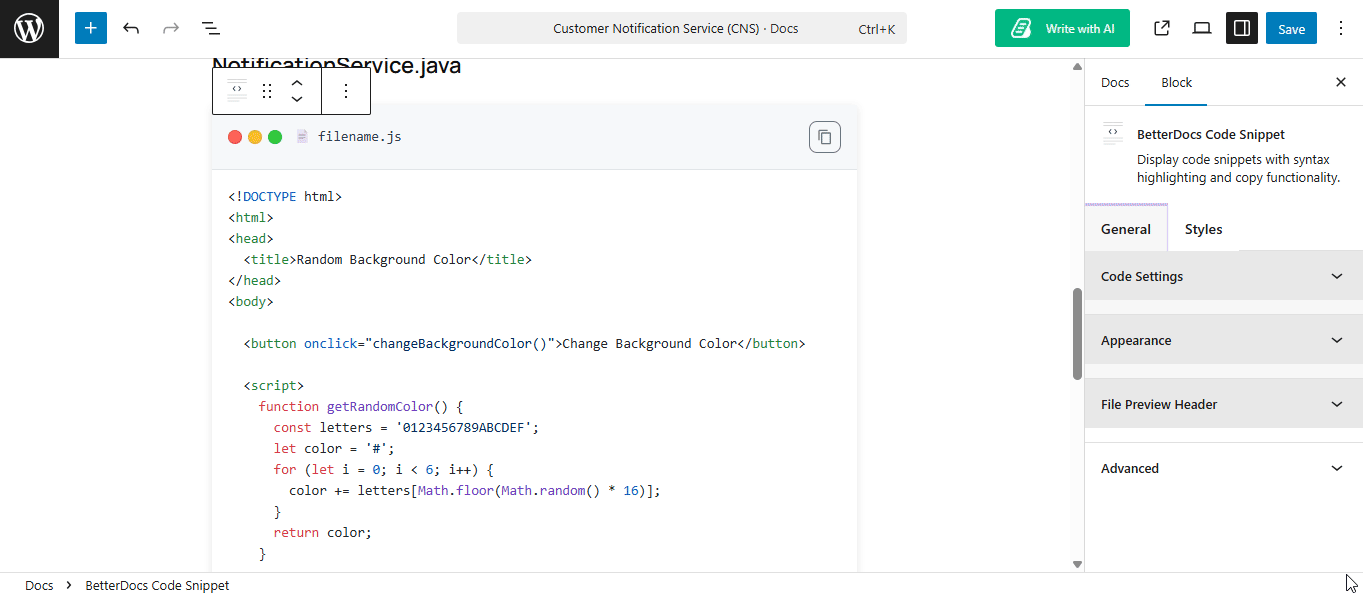Screen dimensions: 1363x596
Task: Select the Styles tab
Action: point(1203,229)
